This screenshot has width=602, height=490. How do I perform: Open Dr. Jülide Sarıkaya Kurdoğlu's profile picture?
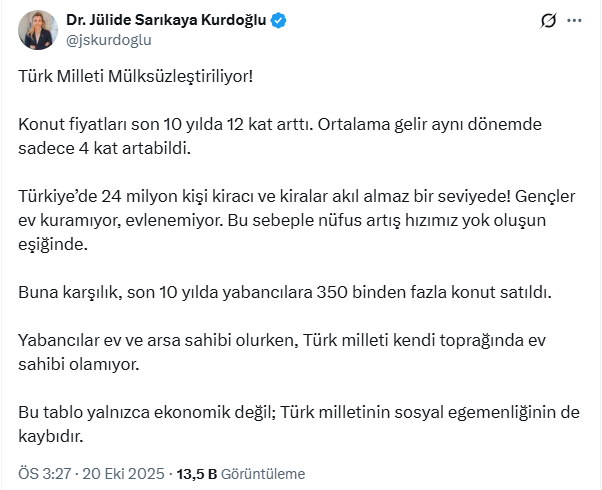38,30
